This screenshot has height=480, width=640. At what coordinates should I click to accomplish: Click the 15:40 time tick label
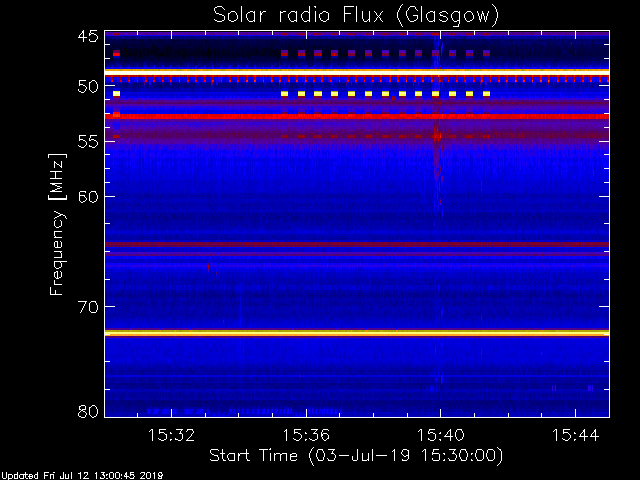point(440,435)
